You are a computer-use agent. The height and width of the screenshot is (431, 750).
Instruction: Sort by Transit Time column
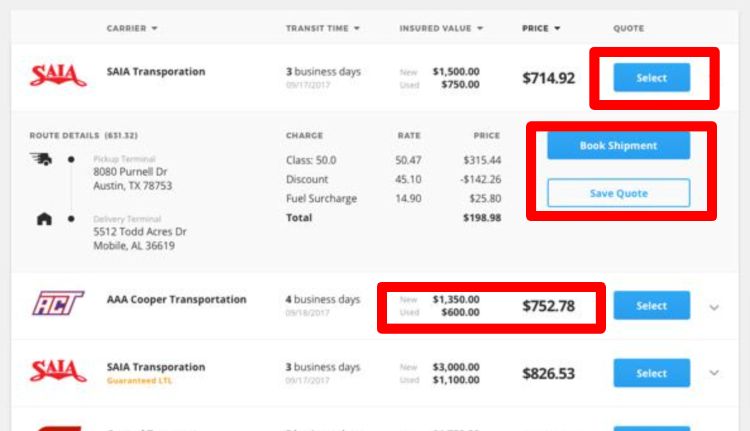(322, 28)
